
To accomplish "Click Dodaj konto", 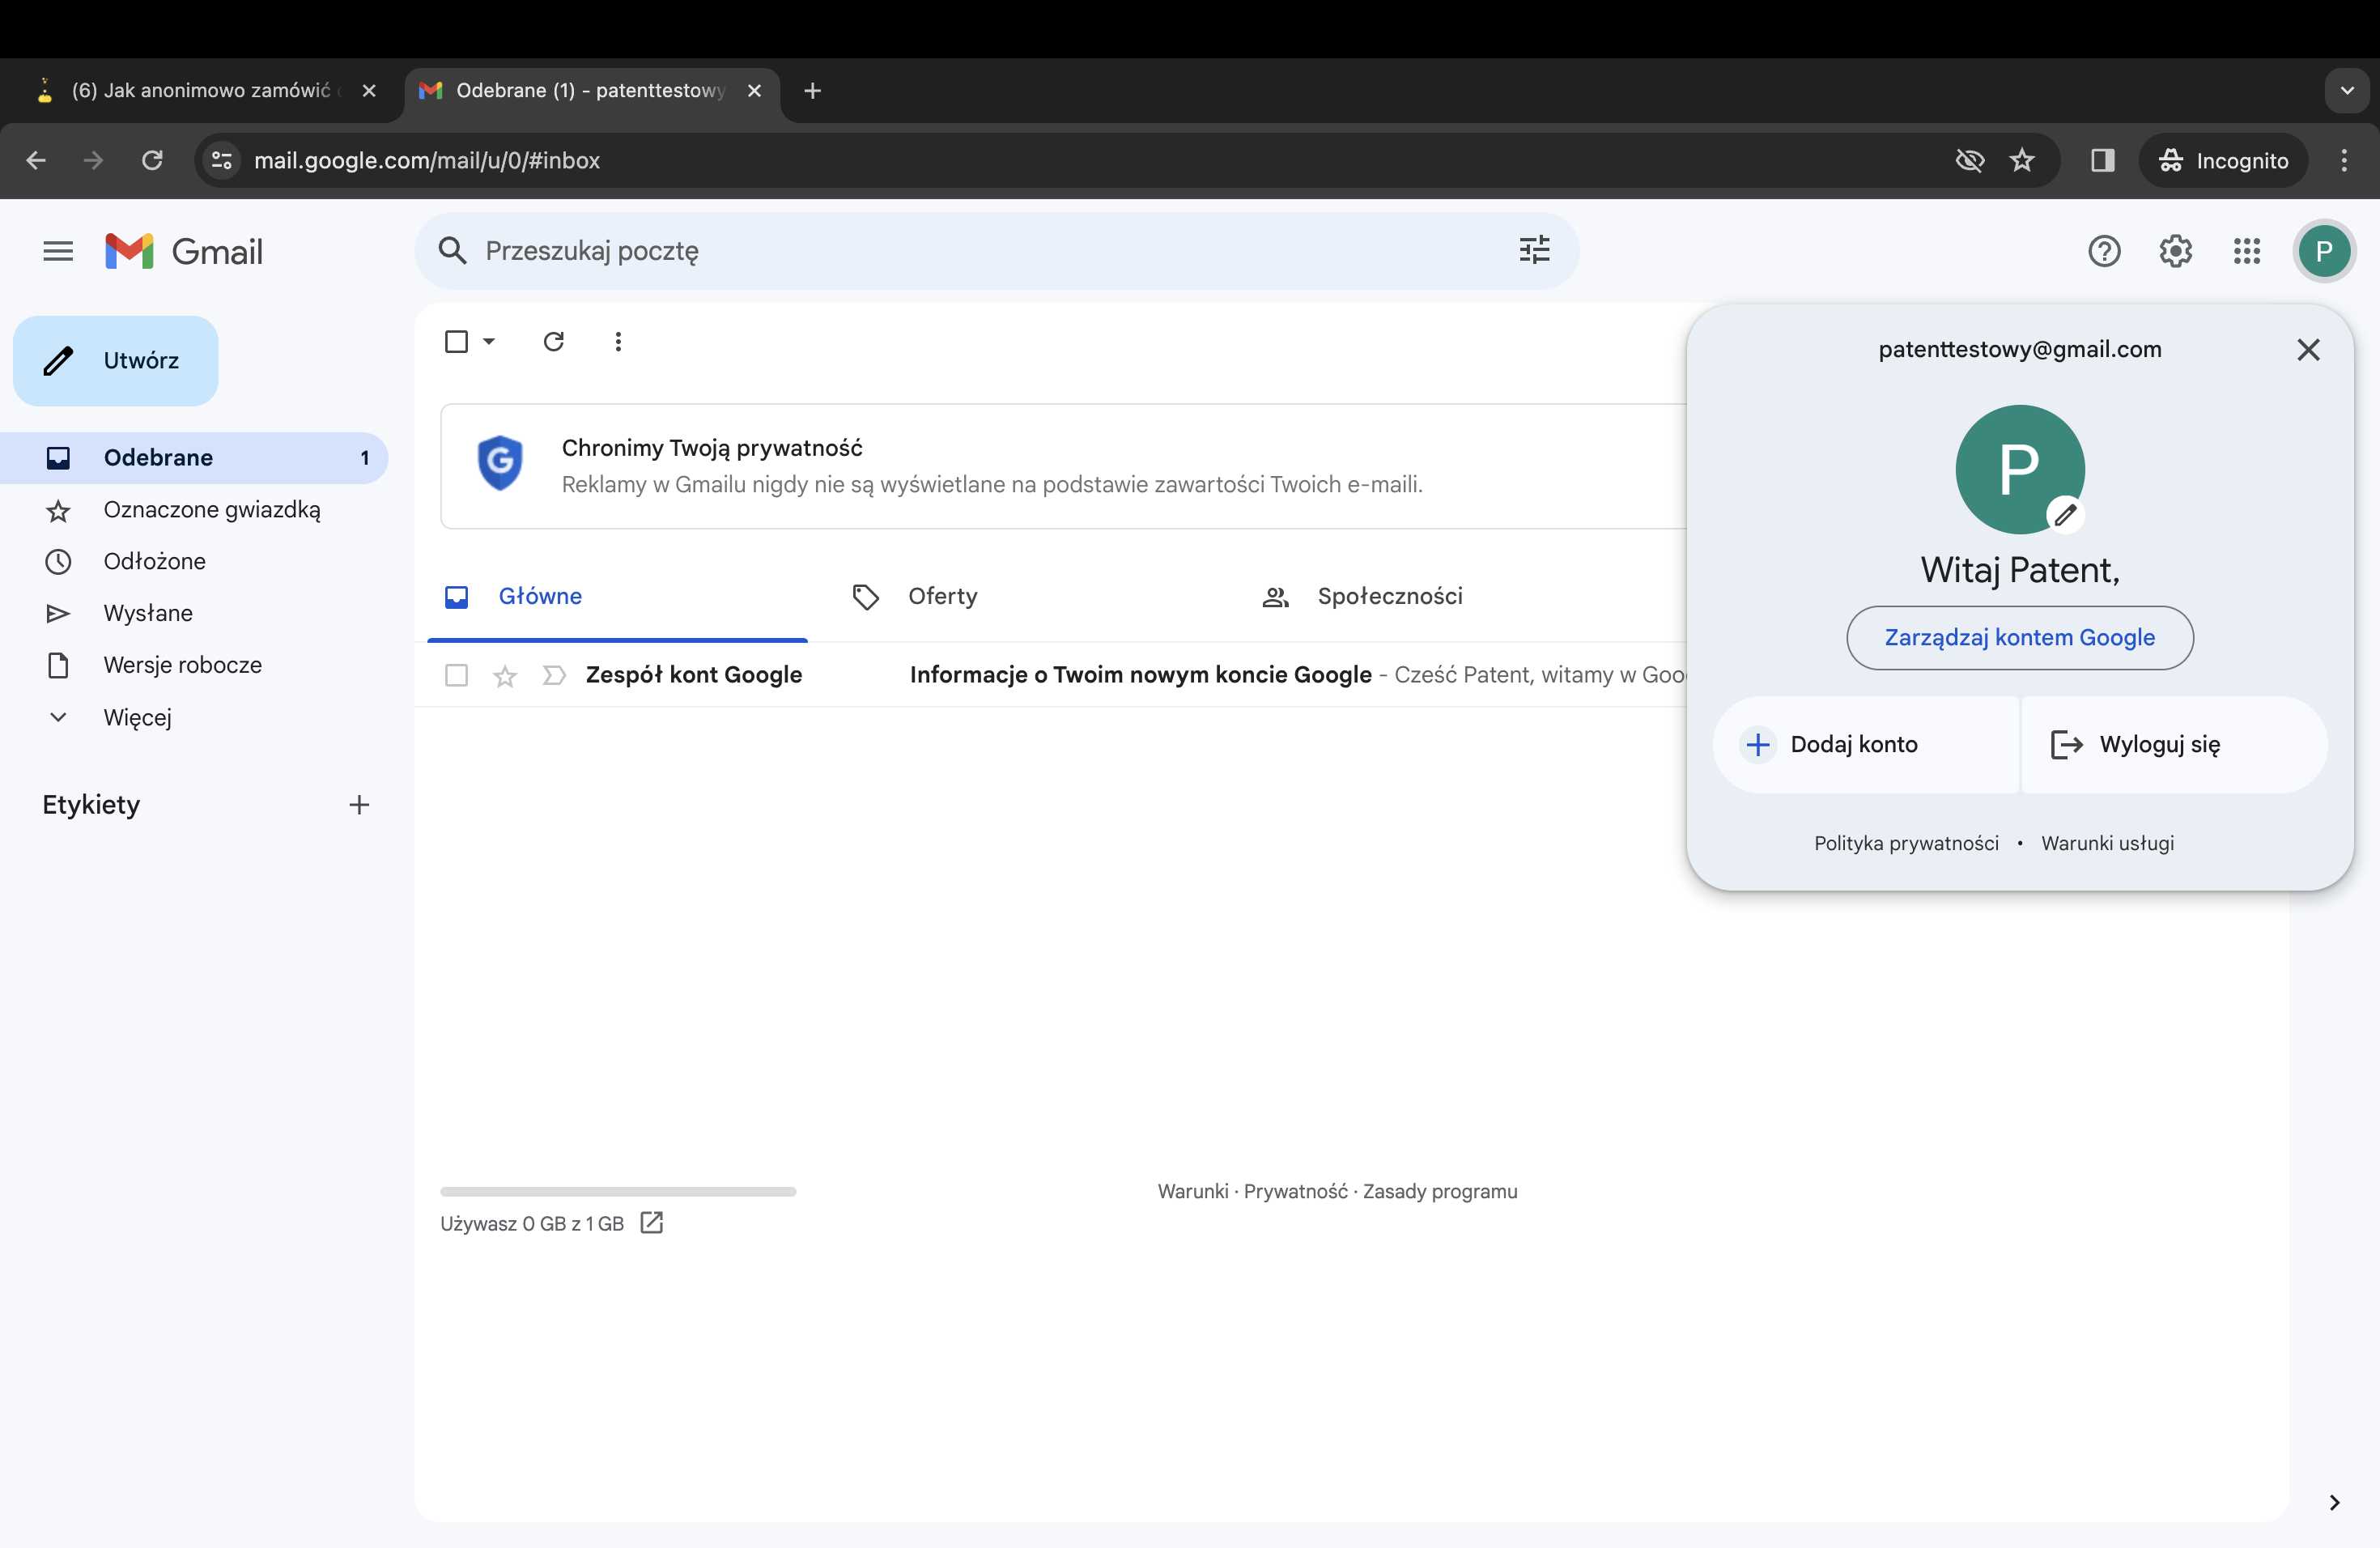I will point(1865,744).
